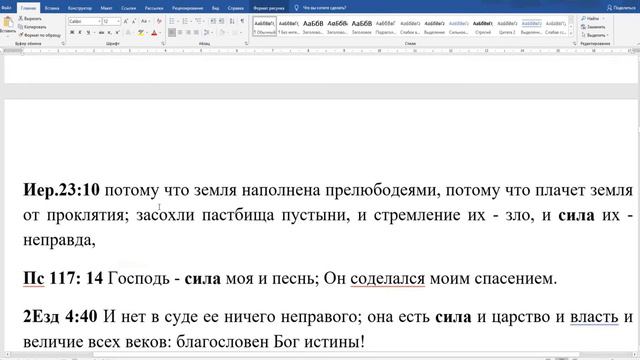Click the text effects icon
The image size is (640, 360).
click(x=128, y=33)
